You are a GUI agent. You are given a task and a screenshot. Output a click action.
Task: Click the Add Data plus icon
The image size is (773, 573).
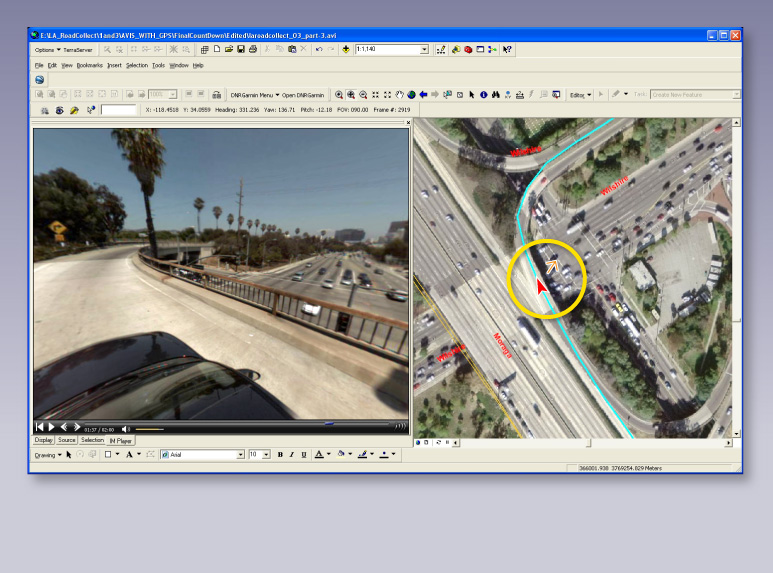coord(346,49)
